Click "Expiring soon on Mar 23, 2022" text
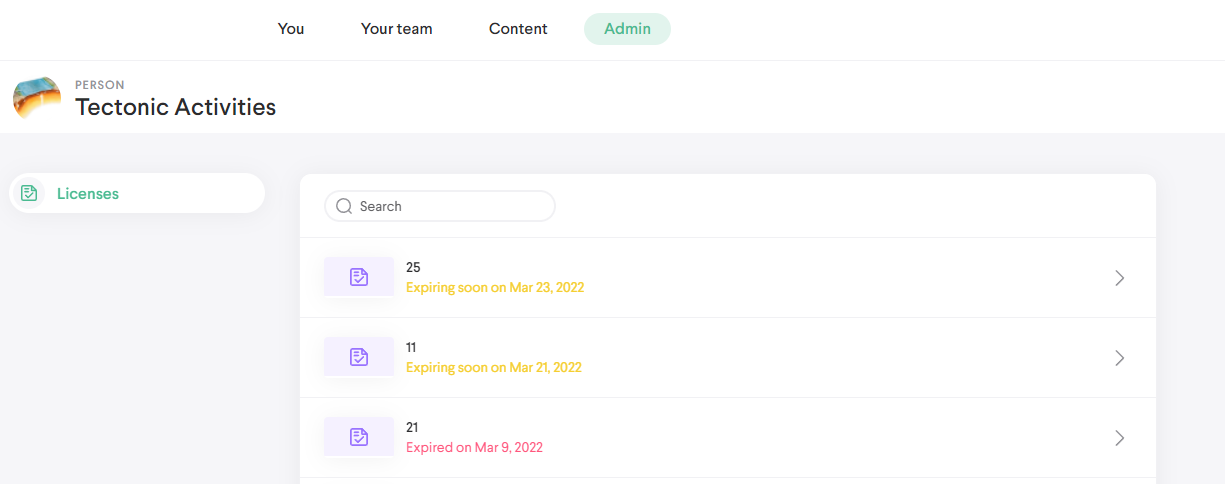The width and height of the screenshot is (1225, 484). pyautogui.click(x=495, y=288)
